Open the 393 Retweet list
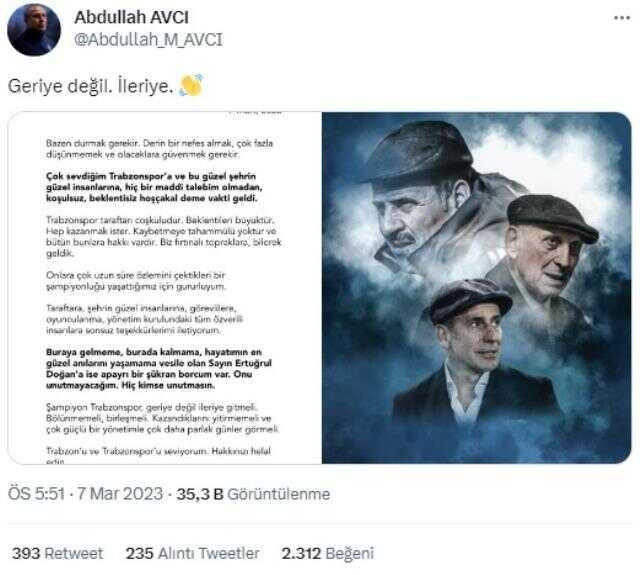 click(58, 553)
